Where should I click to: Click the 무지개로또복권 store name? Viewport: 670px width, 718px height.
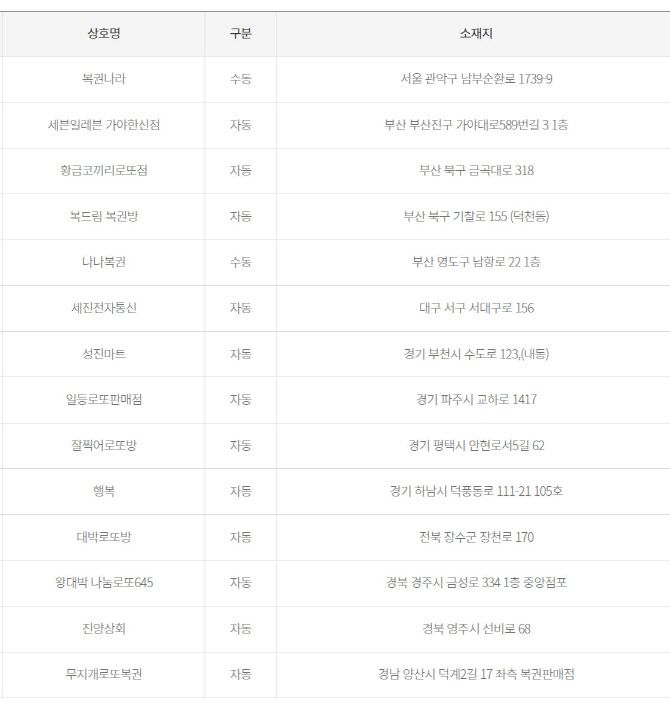click(x=103, y=674)
